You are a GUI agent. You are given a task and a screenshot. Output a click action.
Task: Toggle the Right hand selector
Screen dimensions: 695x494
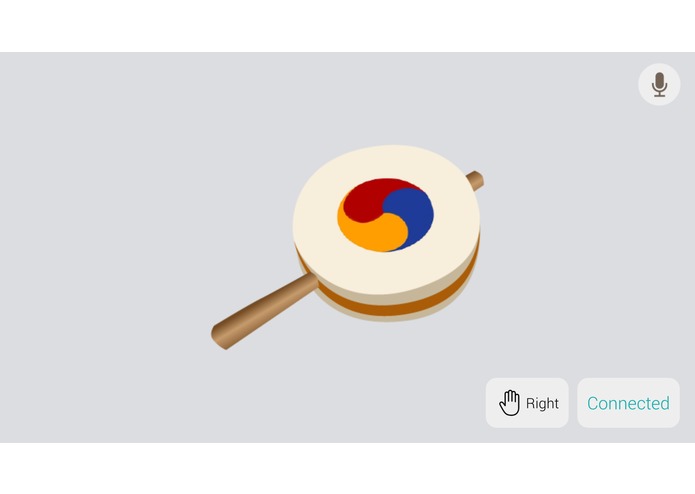(527, 403)
